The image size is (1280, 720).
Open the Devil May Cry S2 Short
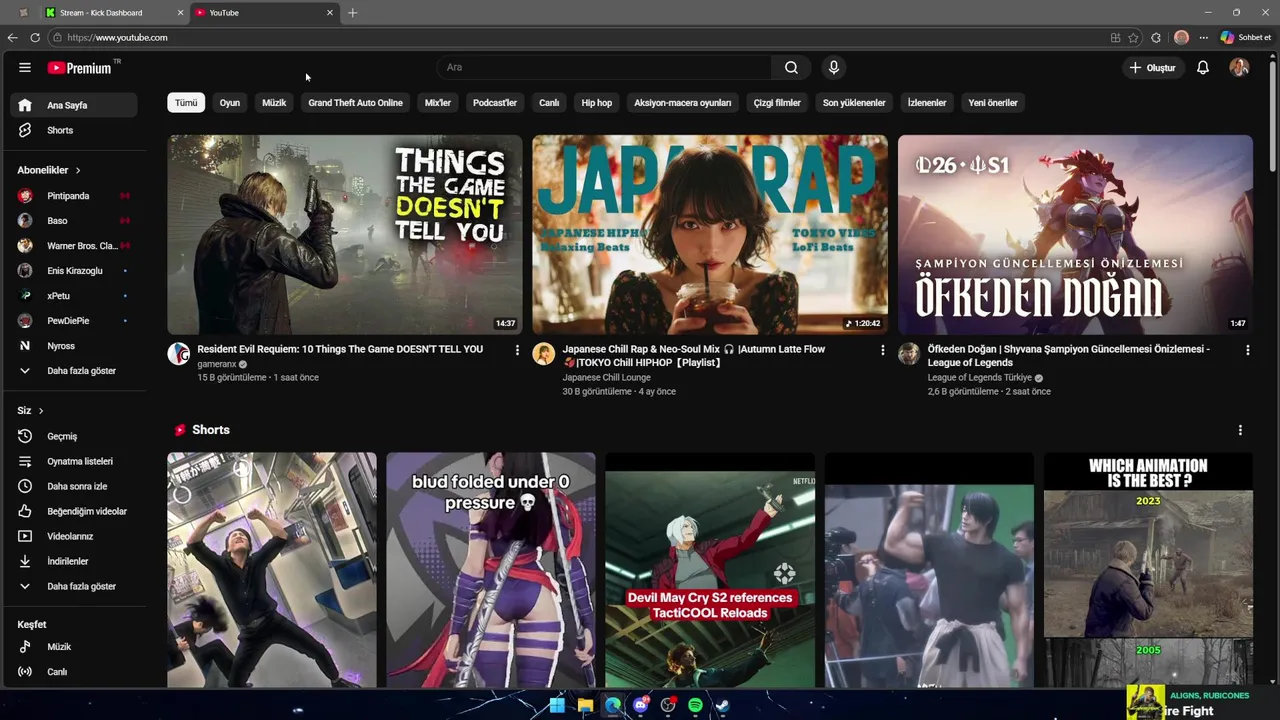point(710,570)
